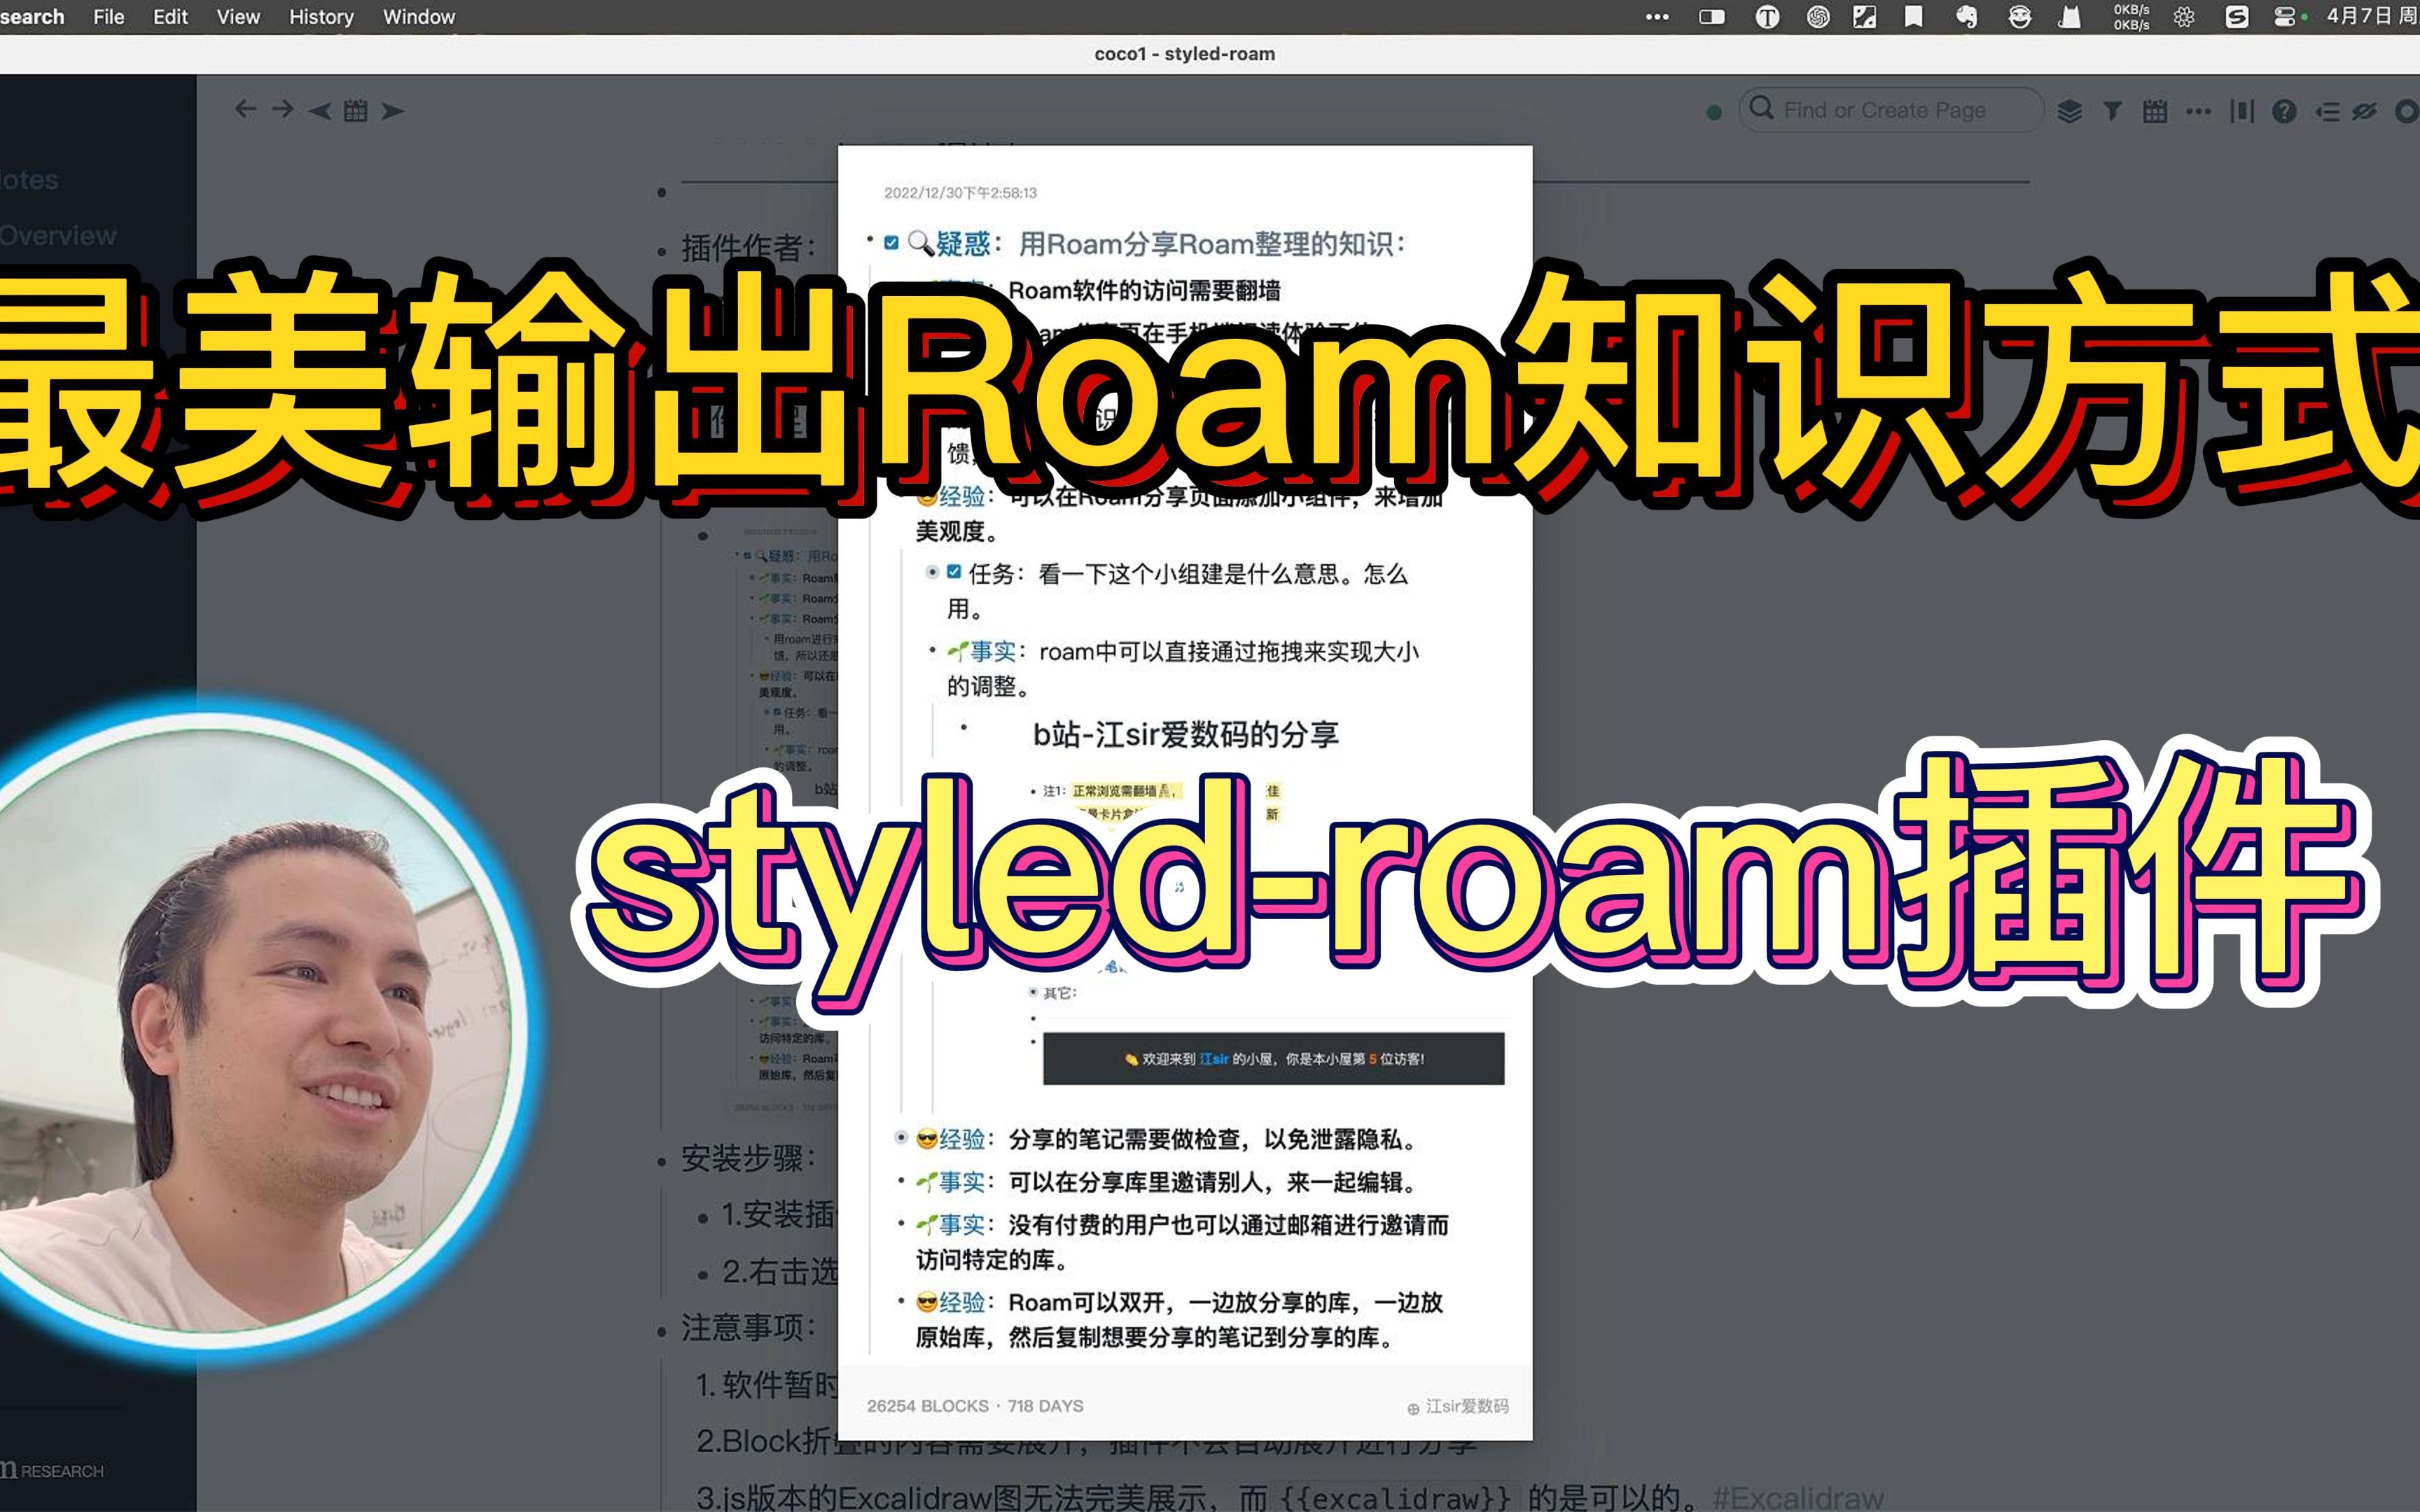
Task: Open the smiling face menu bar icon
Action: [2019, 17]
